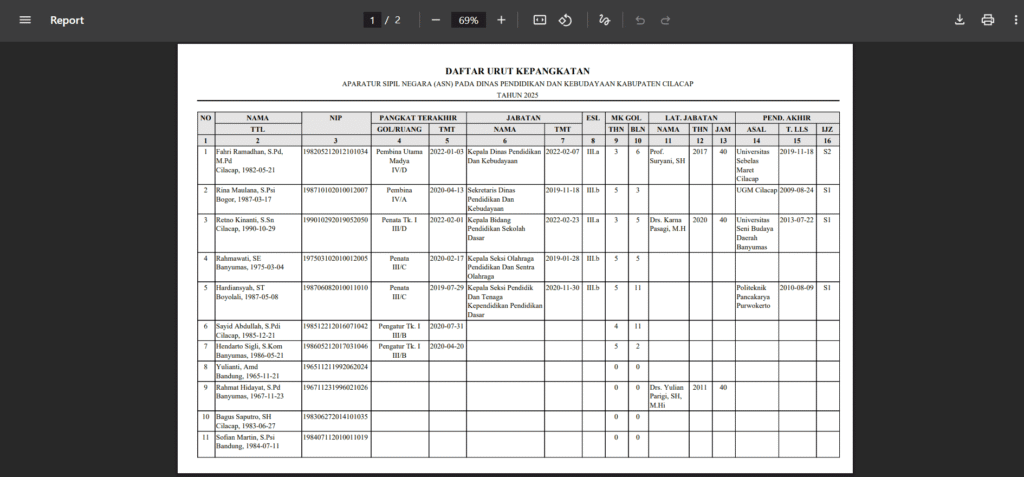1024x477 pixels.
Task: Toggle fit to page view
Action: [x=540, y=20]
